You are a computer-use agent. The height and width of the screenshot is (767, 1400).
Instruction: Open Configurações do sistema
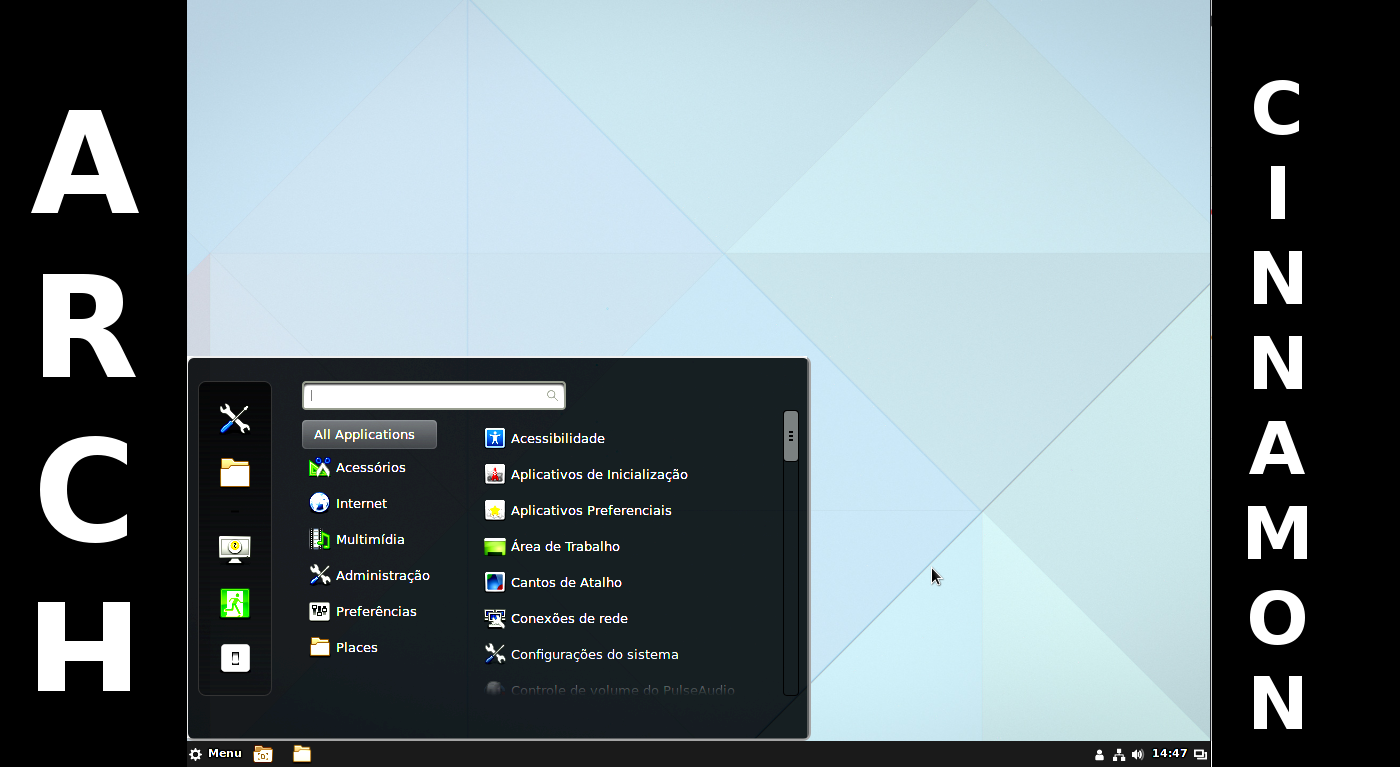pos(594,654)
